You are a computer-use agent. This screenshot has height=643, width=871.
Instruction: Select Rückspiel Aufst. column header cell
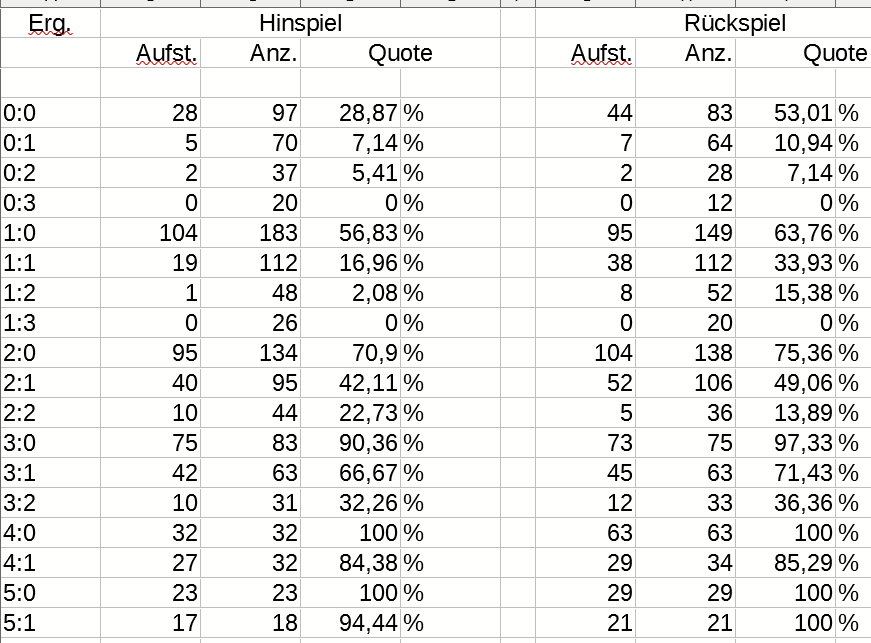(x=585, y=53)
